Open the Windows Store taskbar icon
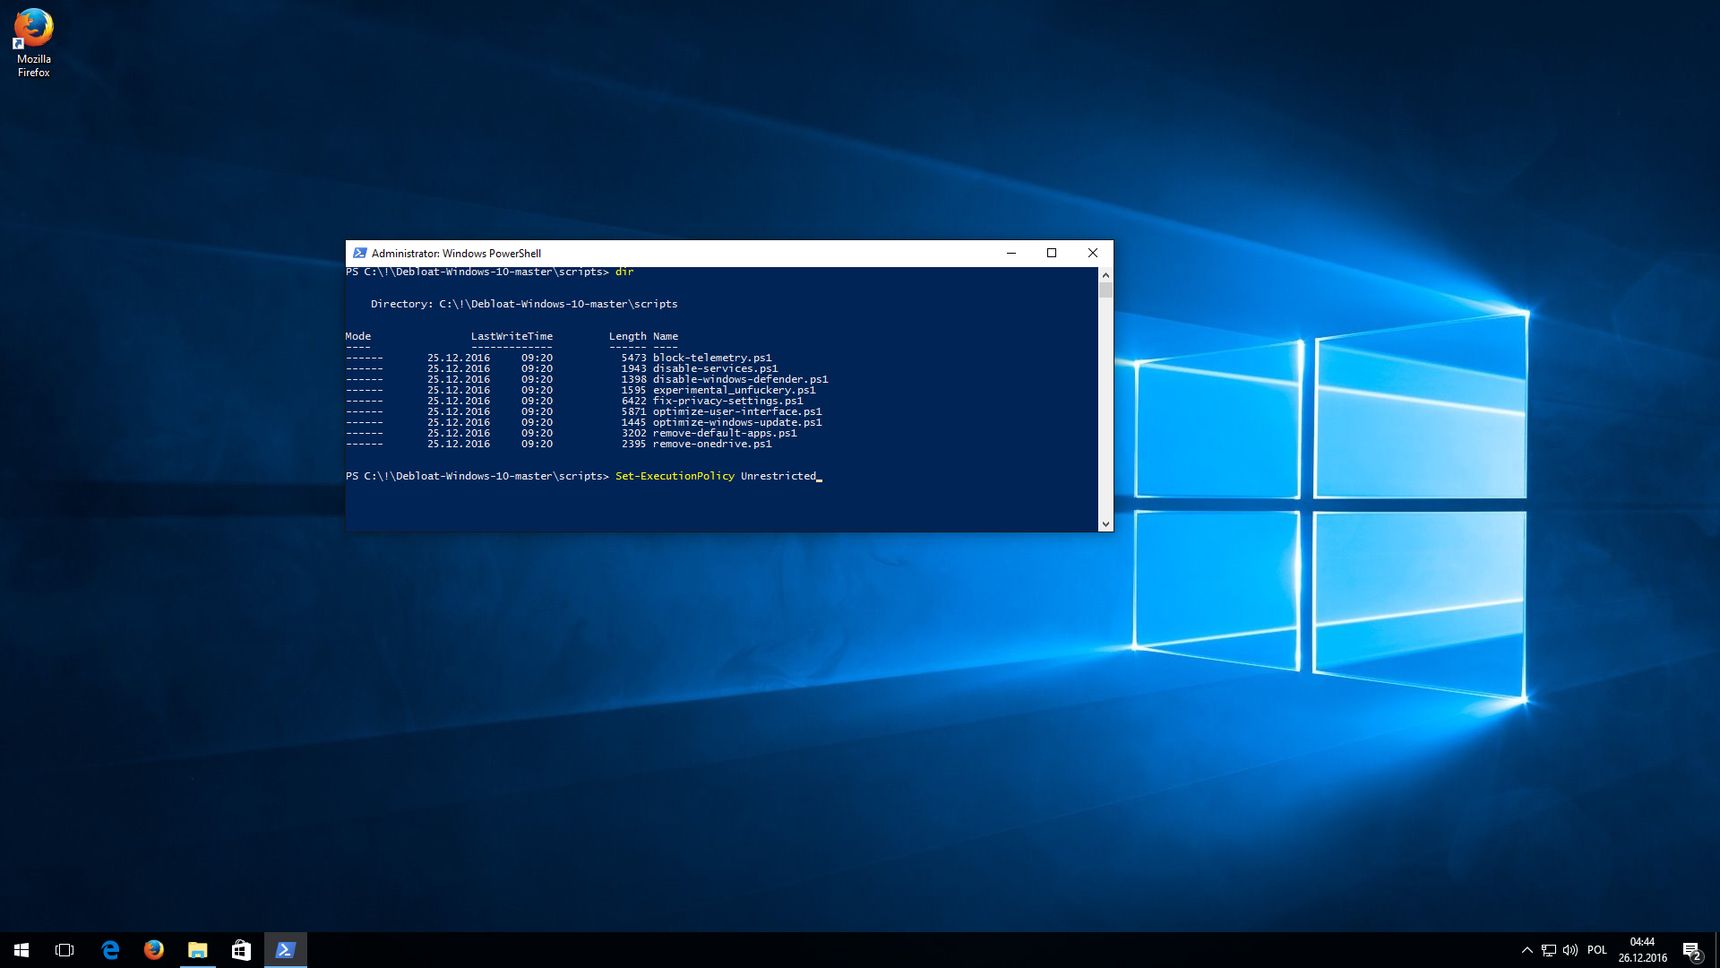Screen dimensions: 1720x968 241,950
